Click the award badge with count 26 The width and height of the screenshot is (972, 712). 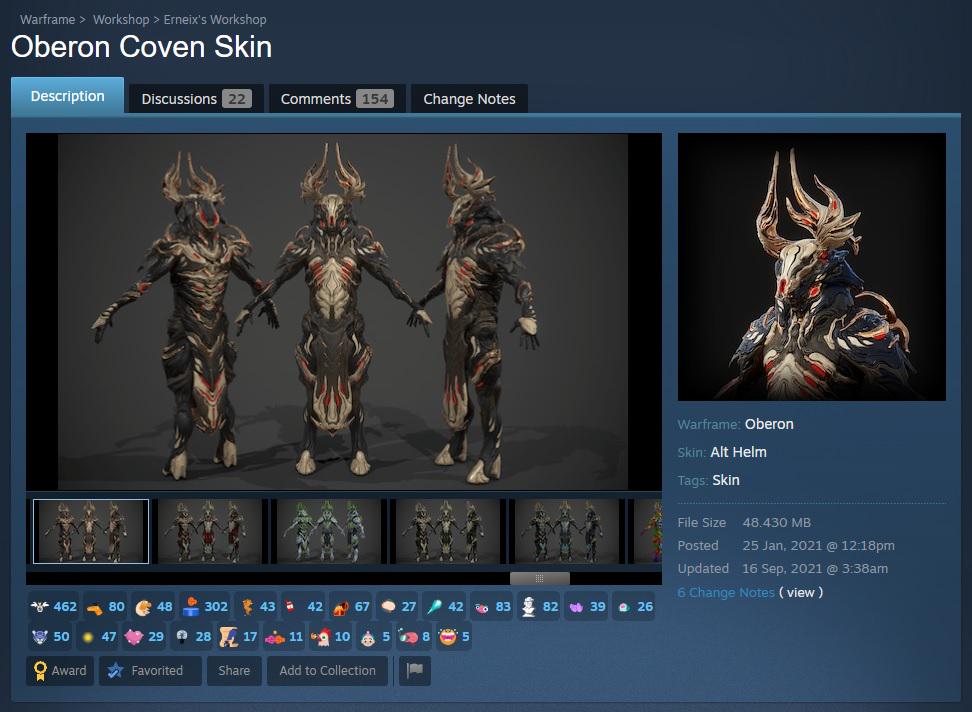click(634, 606)
